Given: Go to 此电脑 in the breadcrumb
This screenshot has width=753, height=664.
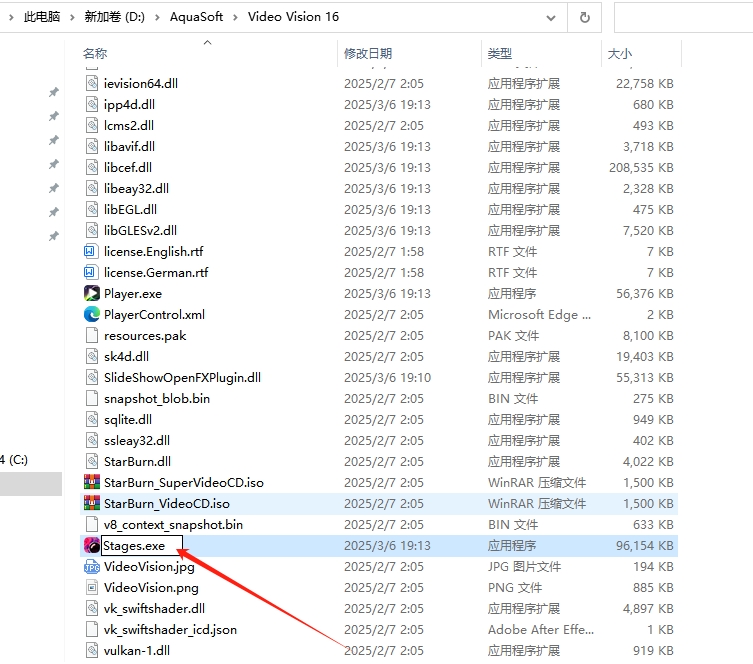Looking at the screenshot, I should click(42, 17).
